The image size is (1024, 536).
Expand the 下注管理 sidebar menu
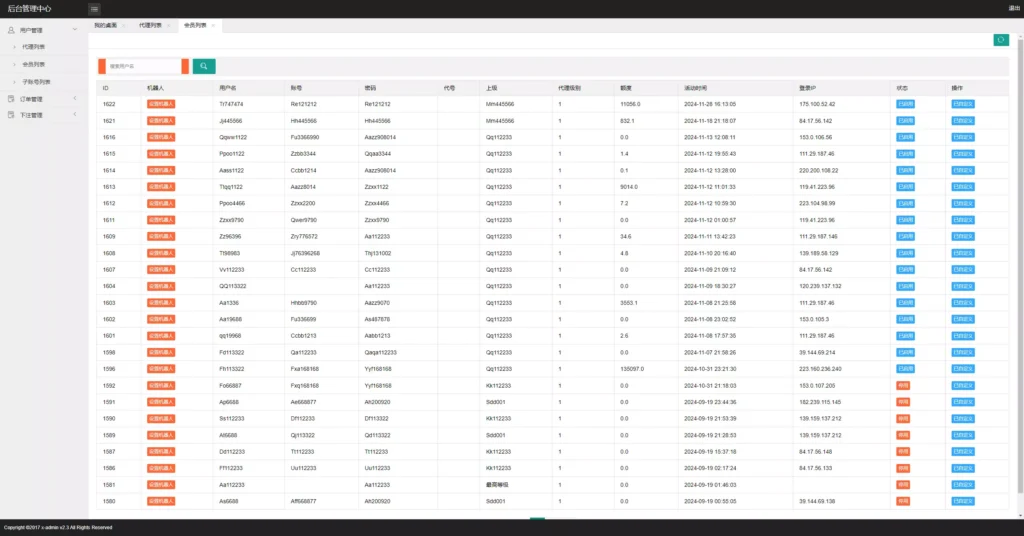pos(77,115)
